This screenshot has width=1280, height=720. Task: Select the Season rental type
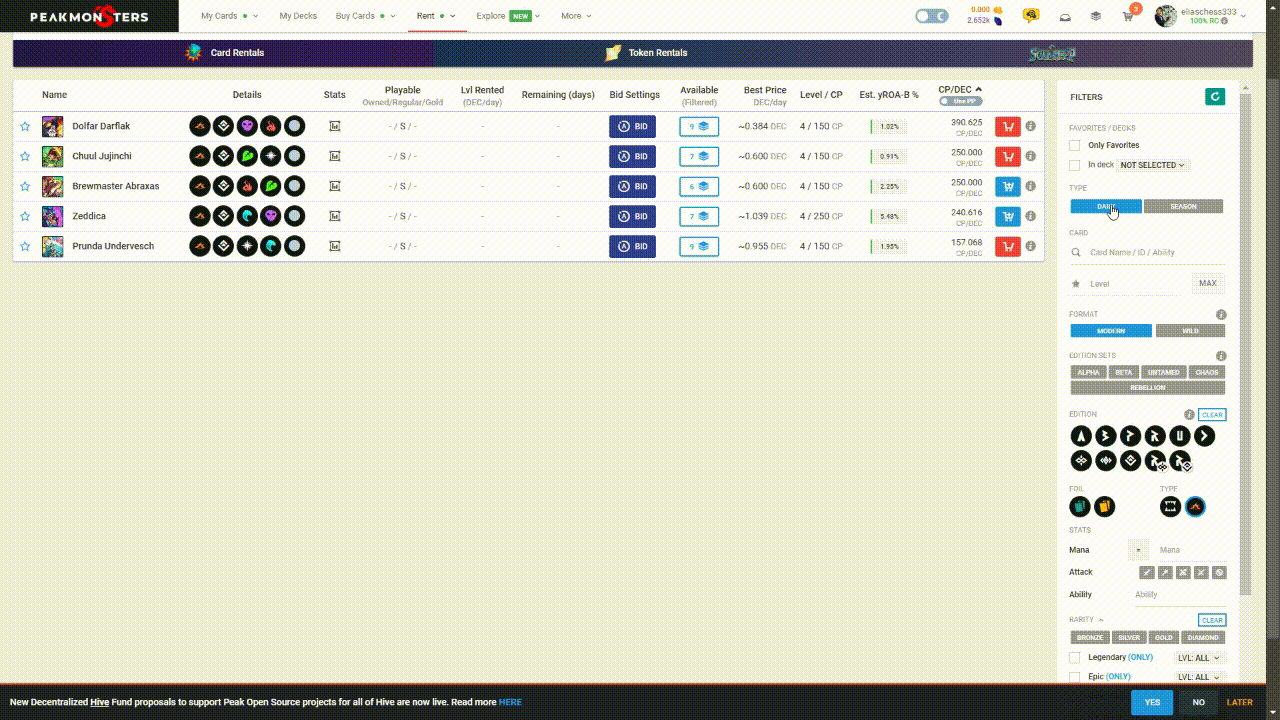[1183, 207]
